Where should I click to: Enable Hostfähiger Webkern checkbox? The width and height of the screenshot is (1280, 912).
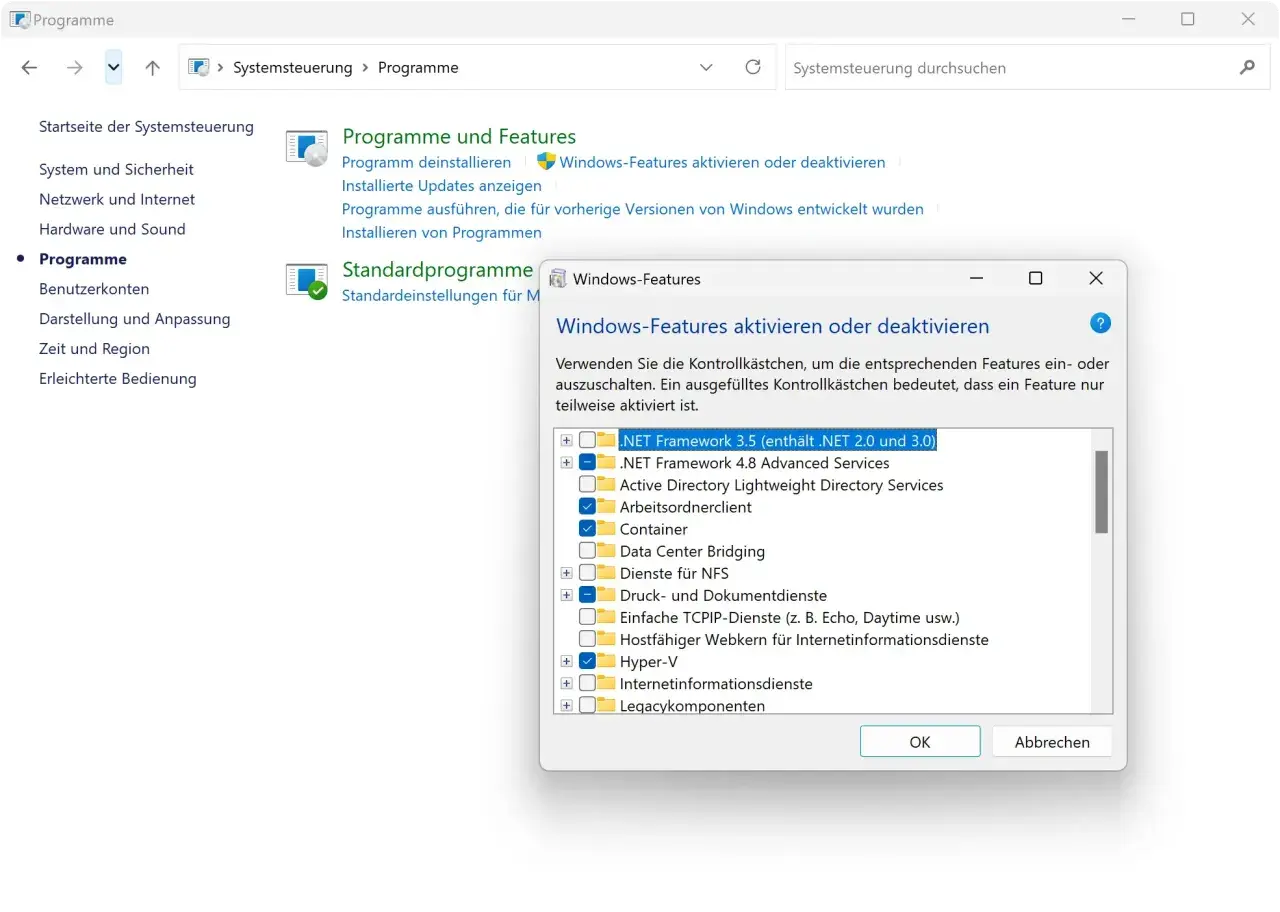tap(587, 639)
